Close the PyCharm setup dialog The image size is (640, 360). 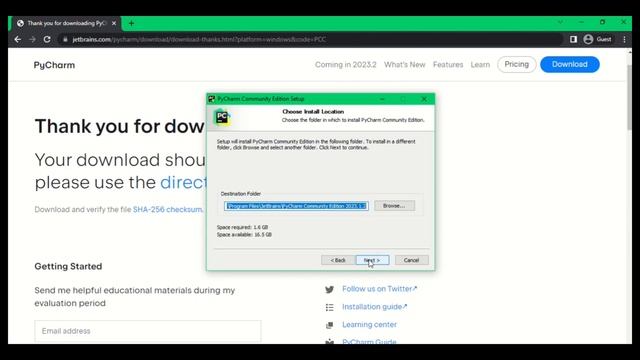point(424,99)
